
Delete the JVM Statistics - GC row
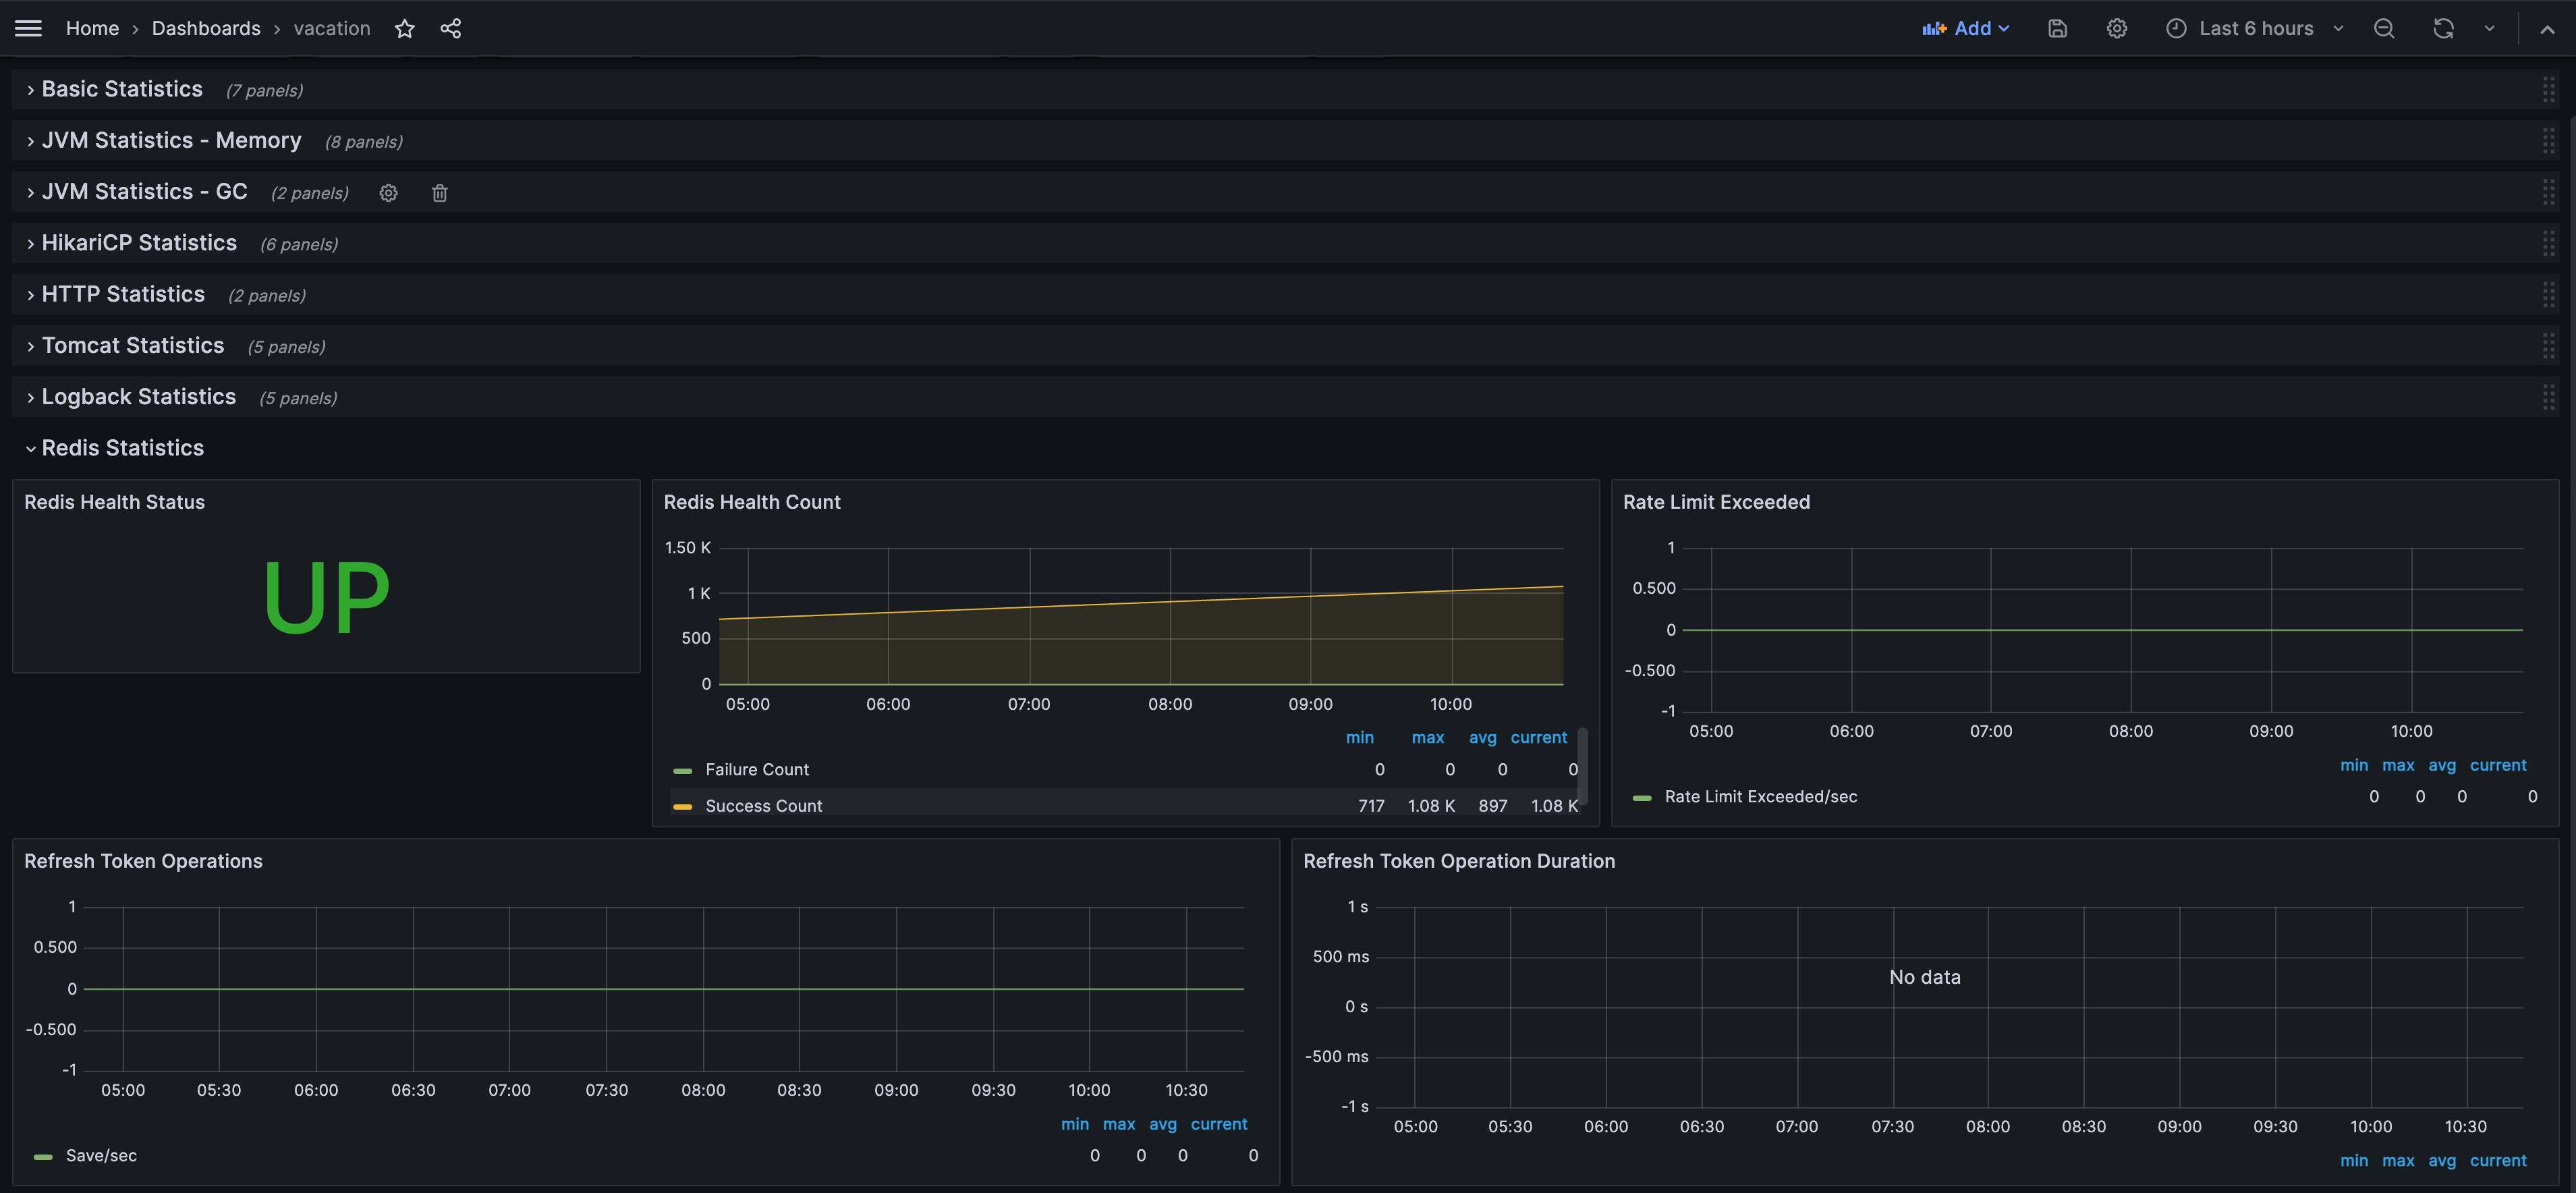point(440,193)
